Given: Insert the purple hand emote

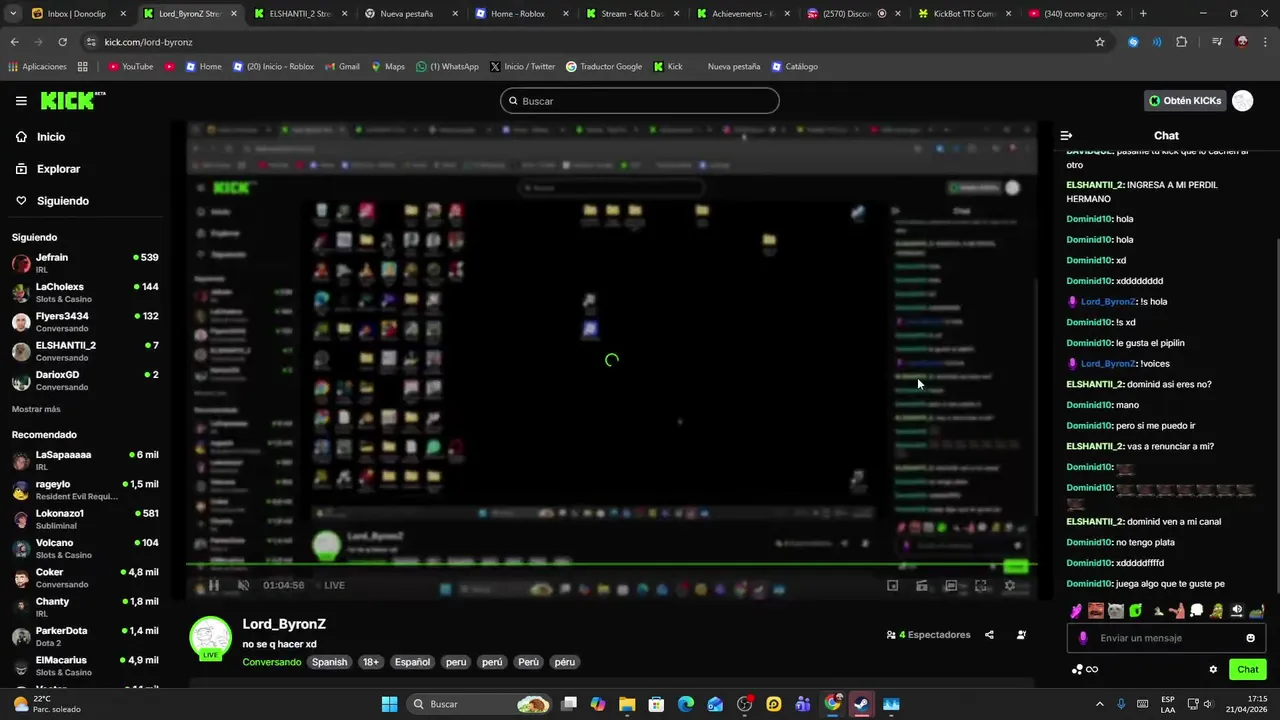Looking at the screenshot, I should [1076, 611].
